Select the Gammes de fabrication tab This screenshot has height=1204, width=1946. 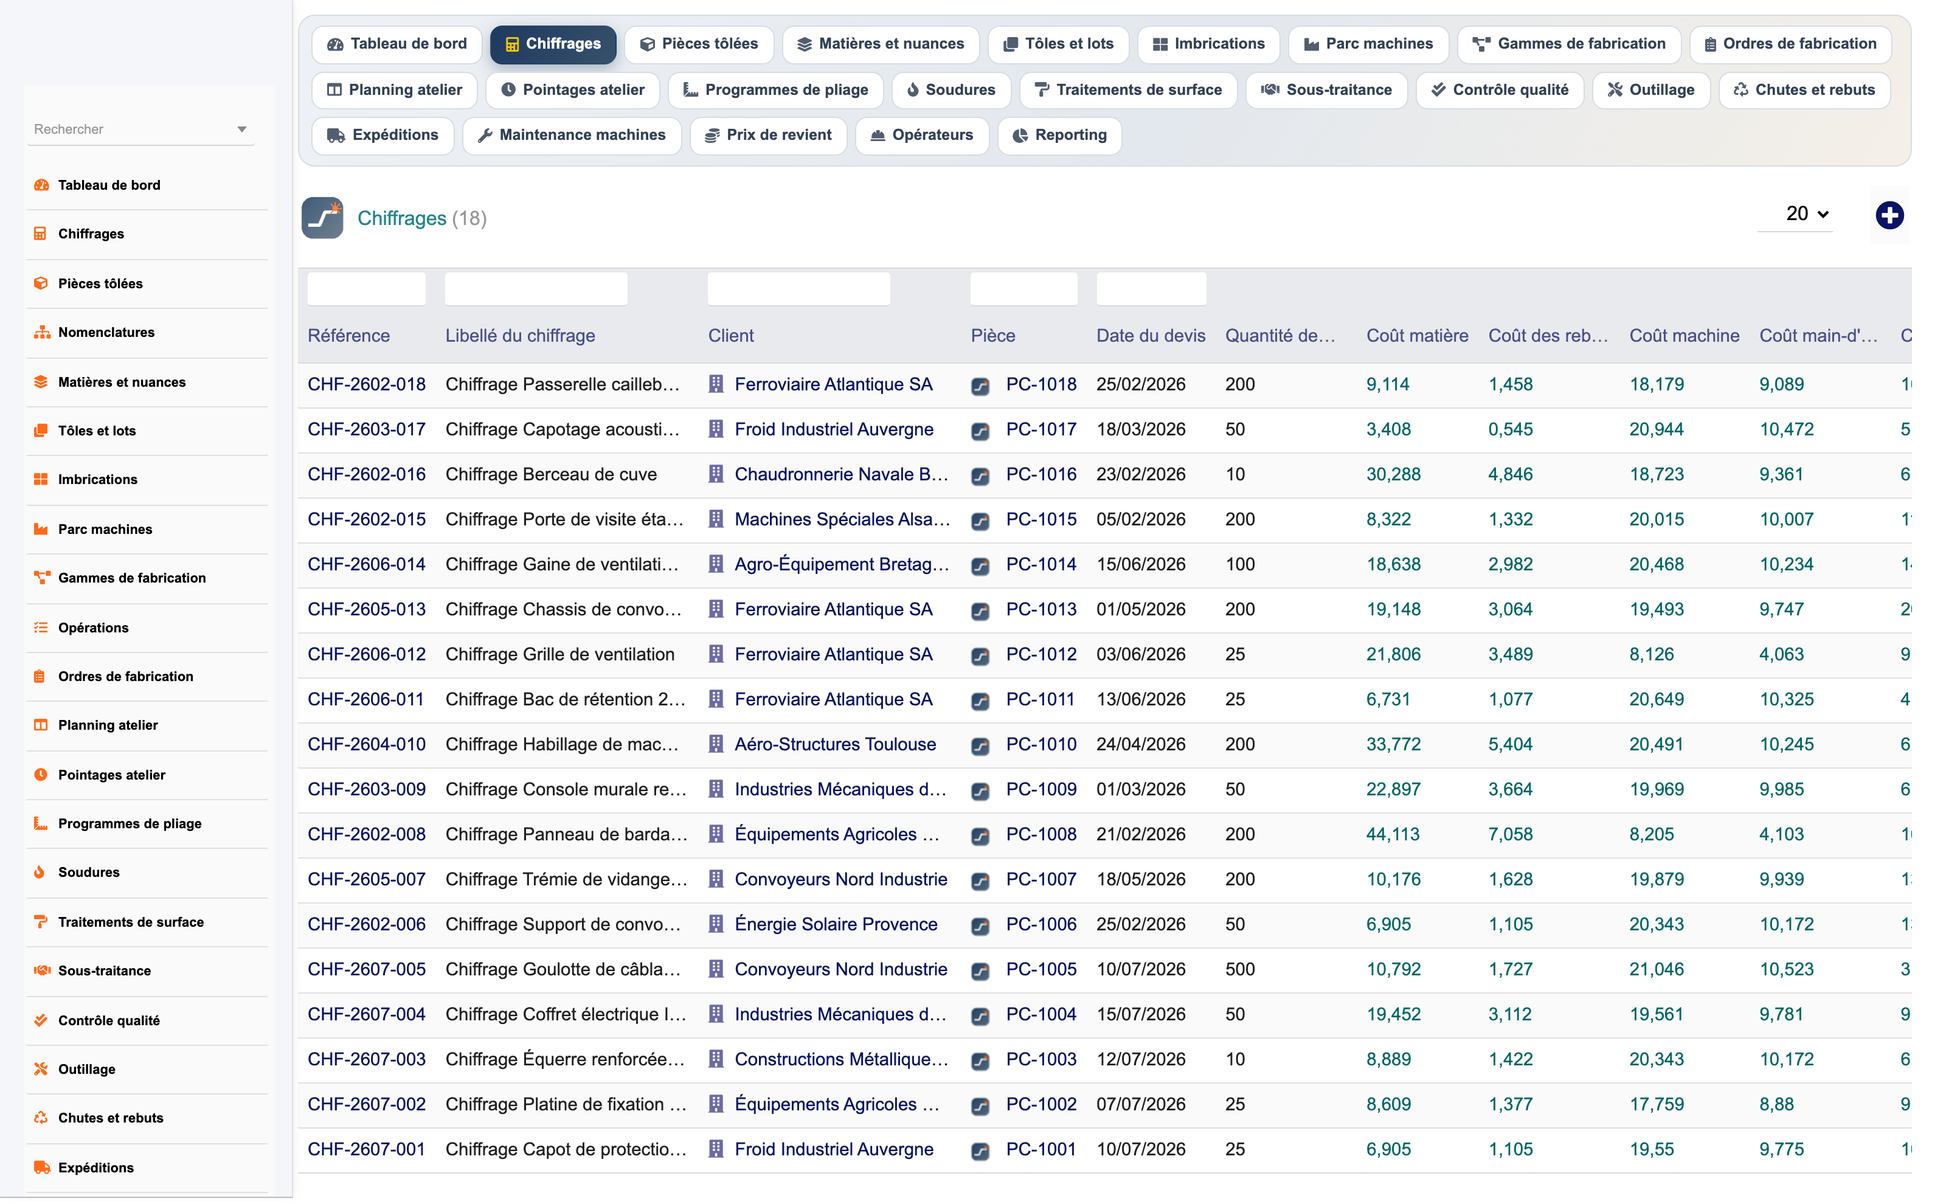(x=1569, y=44)
